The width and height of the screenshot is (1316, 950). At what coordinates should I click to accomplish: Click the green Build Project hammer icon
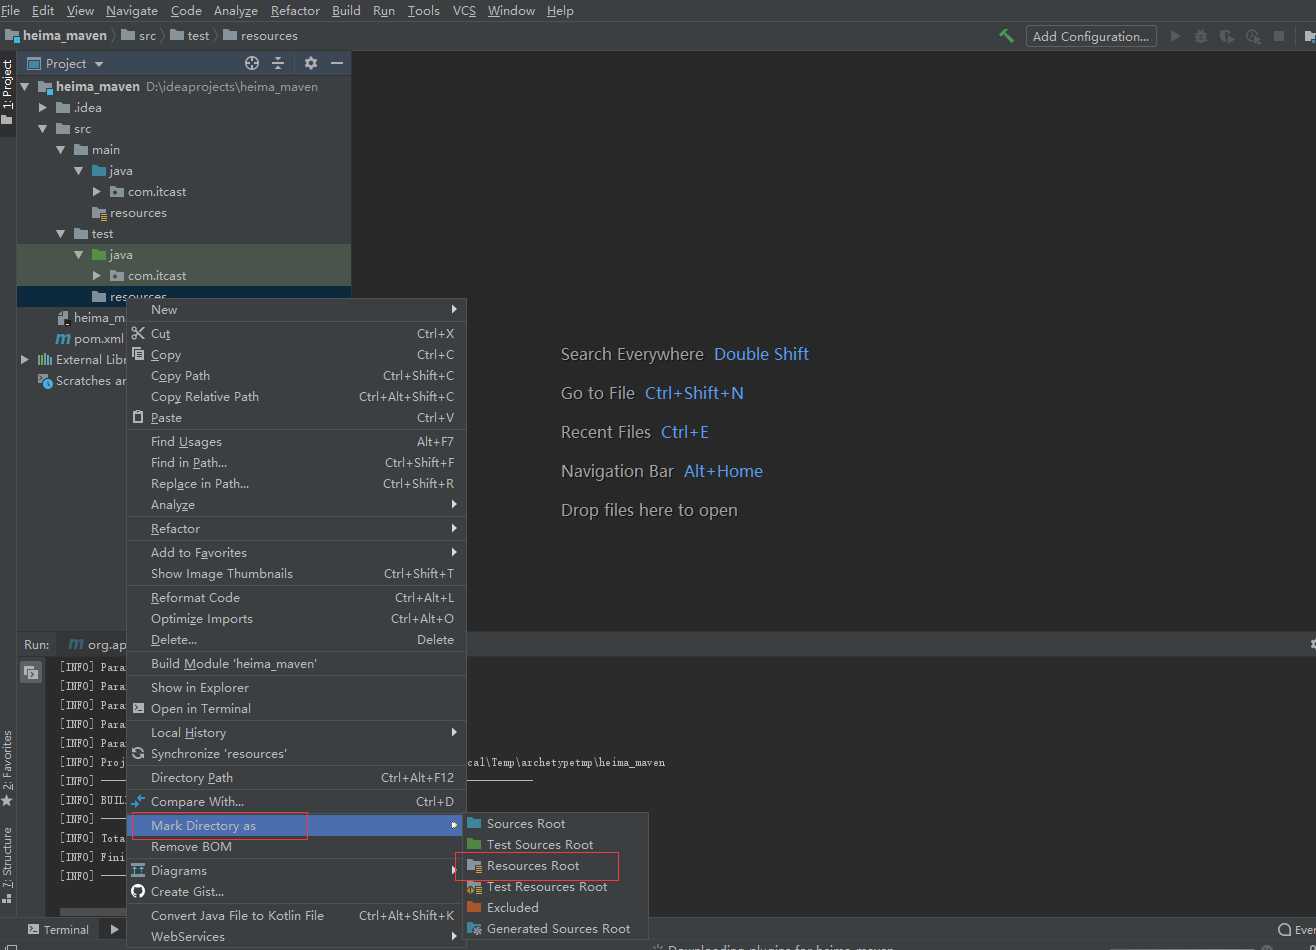1006,36
